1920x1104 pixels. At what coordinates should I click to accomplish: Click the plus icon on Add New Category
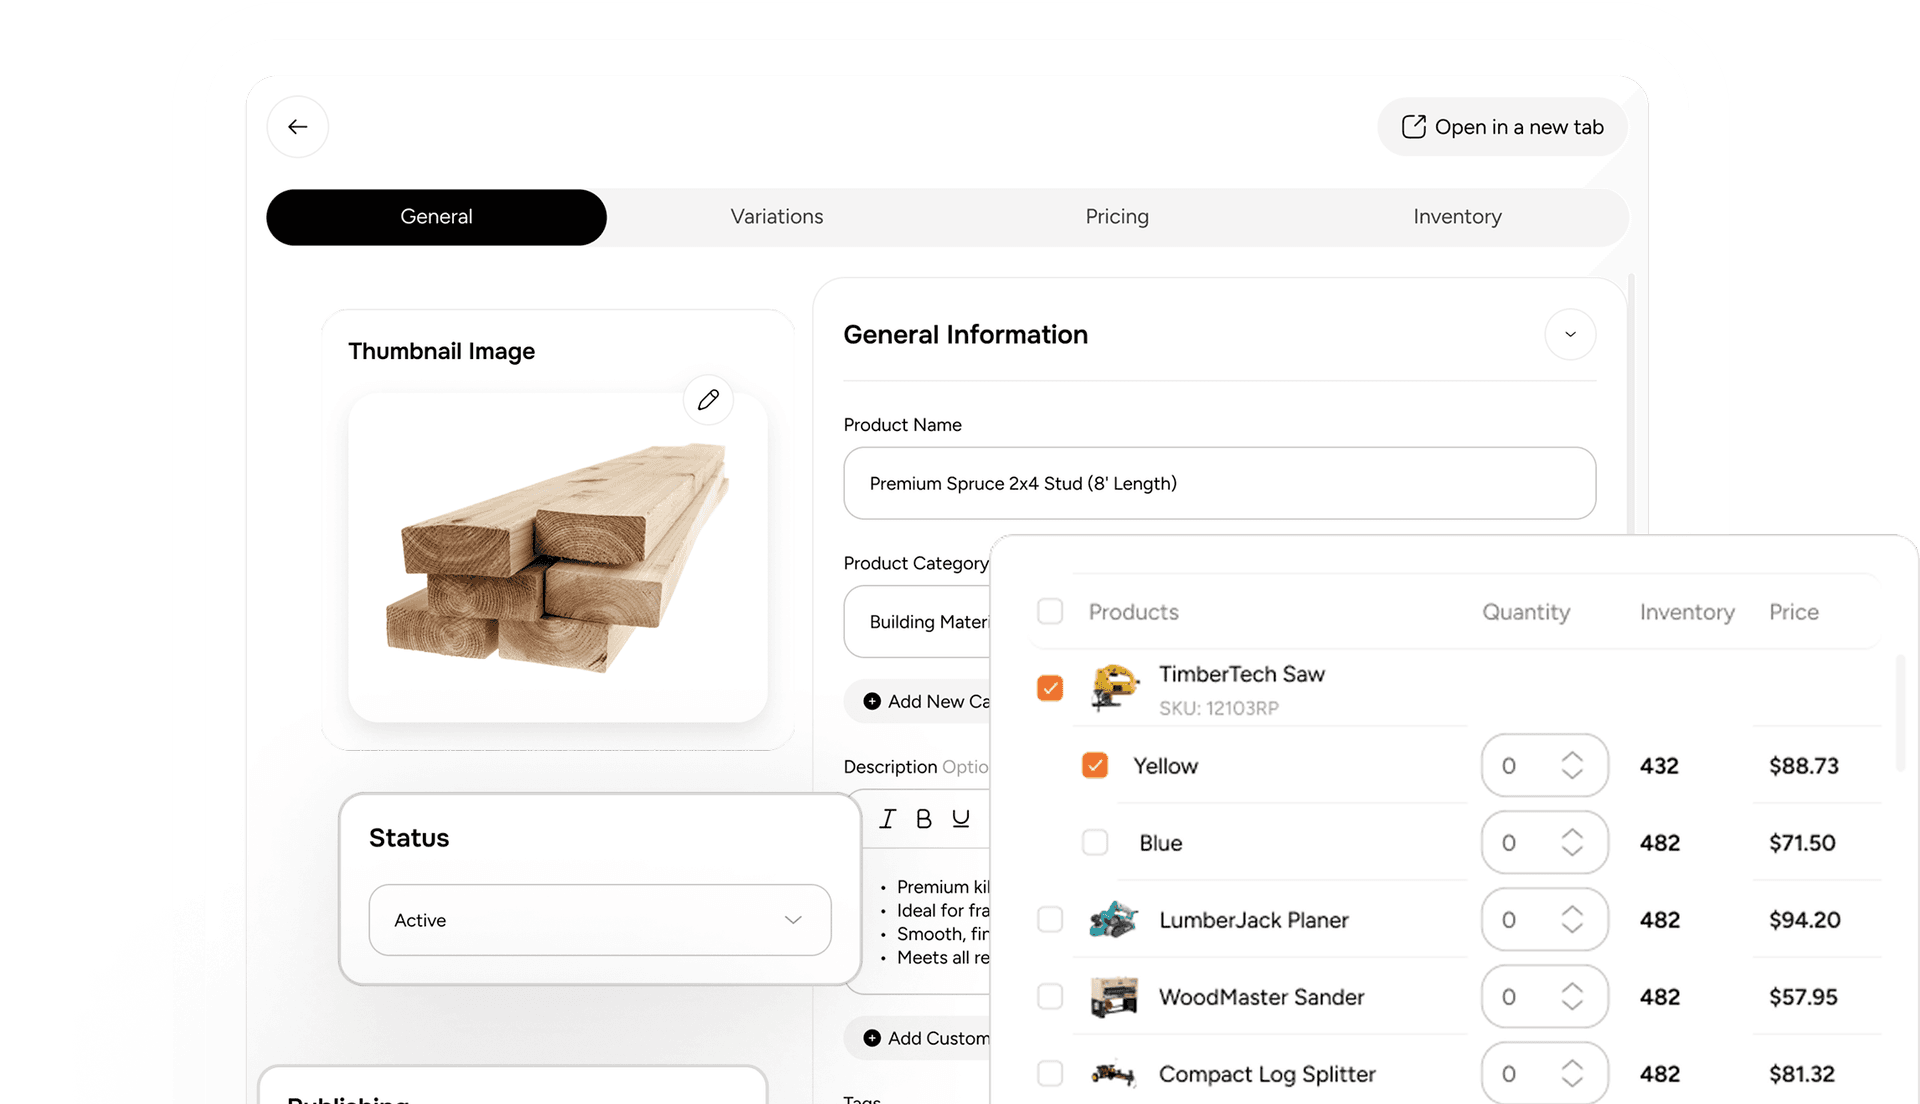[x=870, y=701]
